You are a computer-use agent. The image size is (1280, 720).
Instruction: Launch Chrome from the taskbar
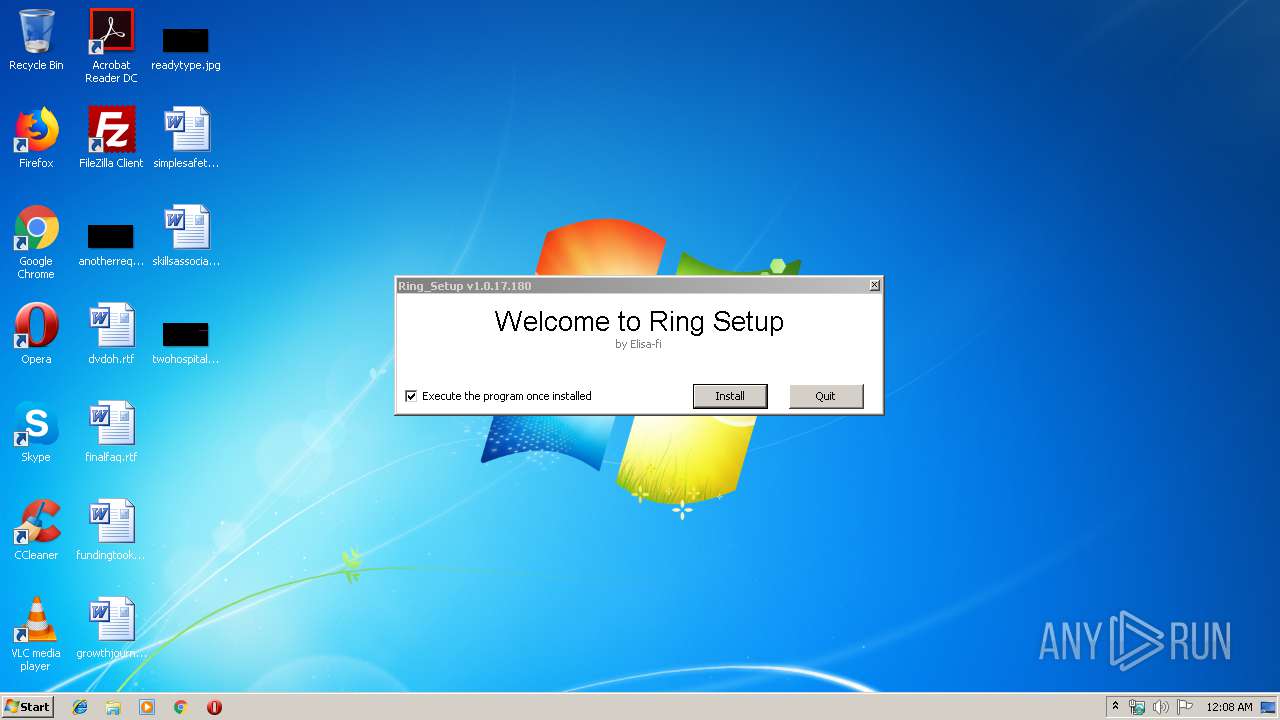pyautogui.click(x=181, y=707)
